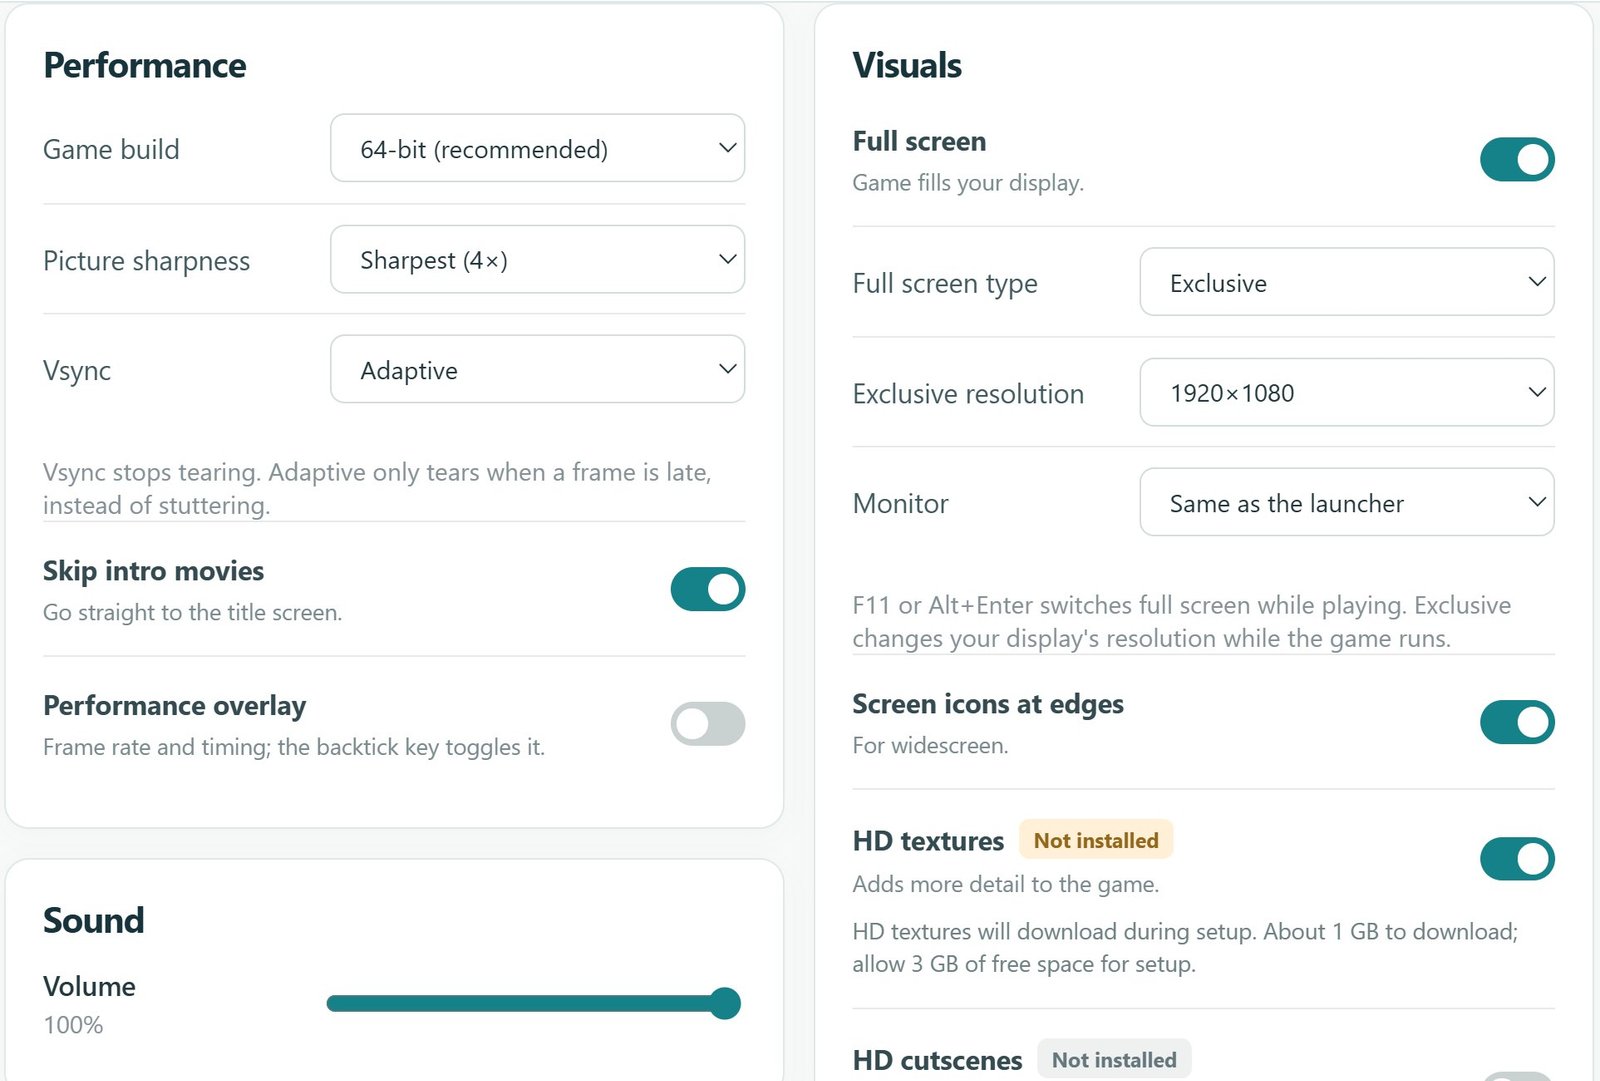This screenshot has height=1081, width=1600.
Task: Open the Picture sharpness dropdown
Action: click(x=537, y=259)
